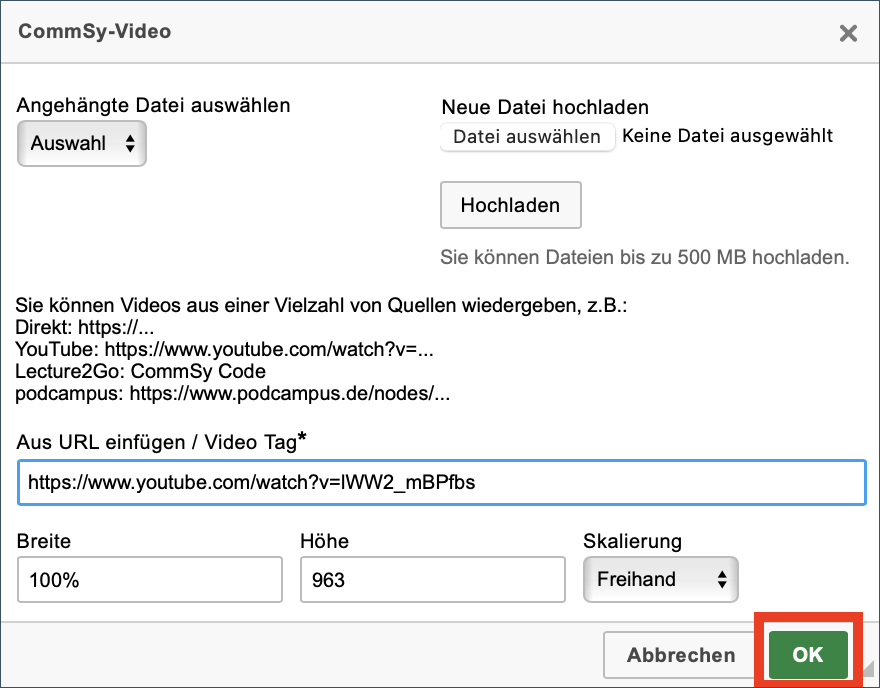Close the CommSy-Video dialog with the X
The image size is (880, 688).
[x=848, y=33]
